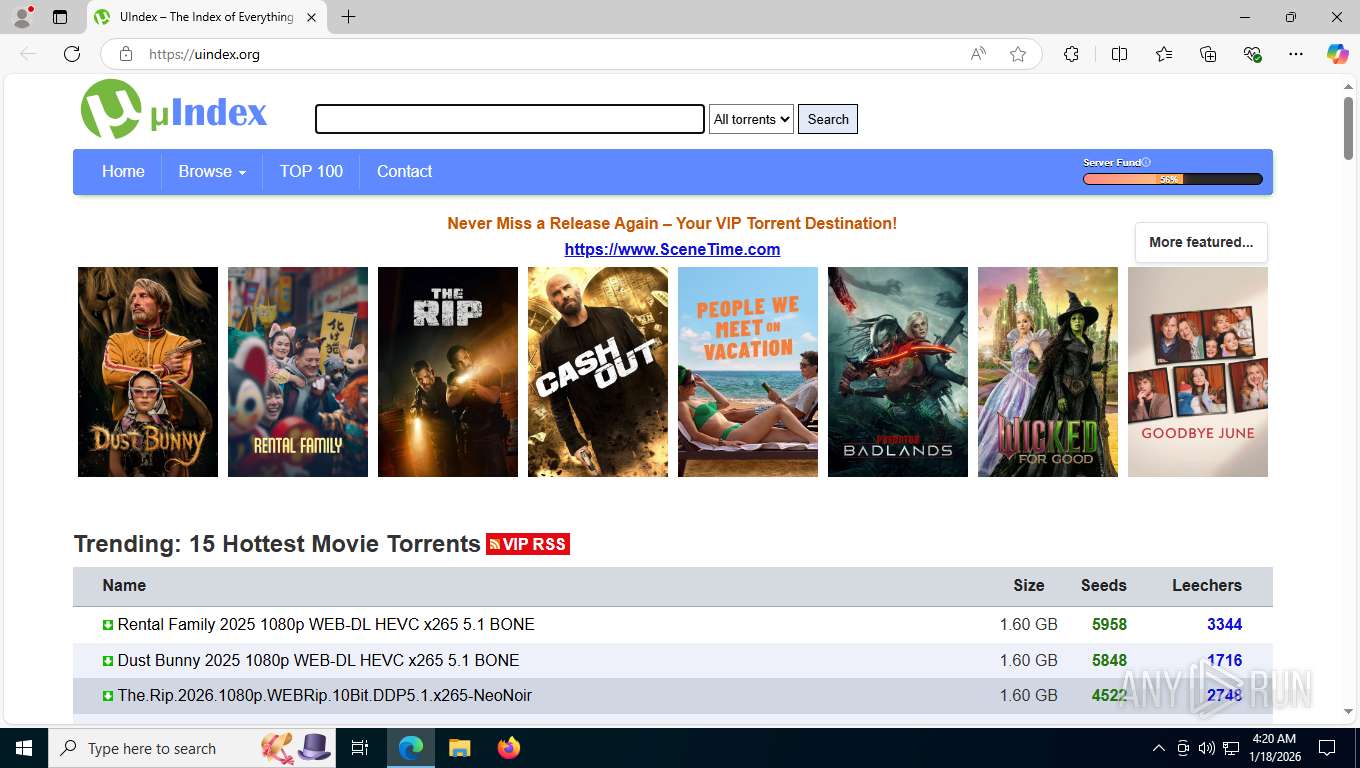Click leecher count 3344
The width and height of the screenshot is (1360, 768).
(1224, 625)
